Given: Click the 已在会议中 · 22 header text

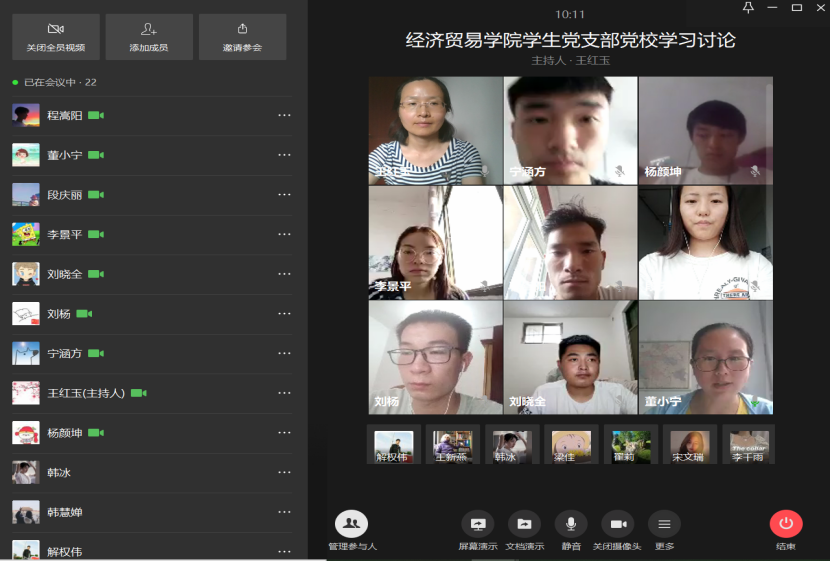Looking at the screenshot, I should 60,82.
